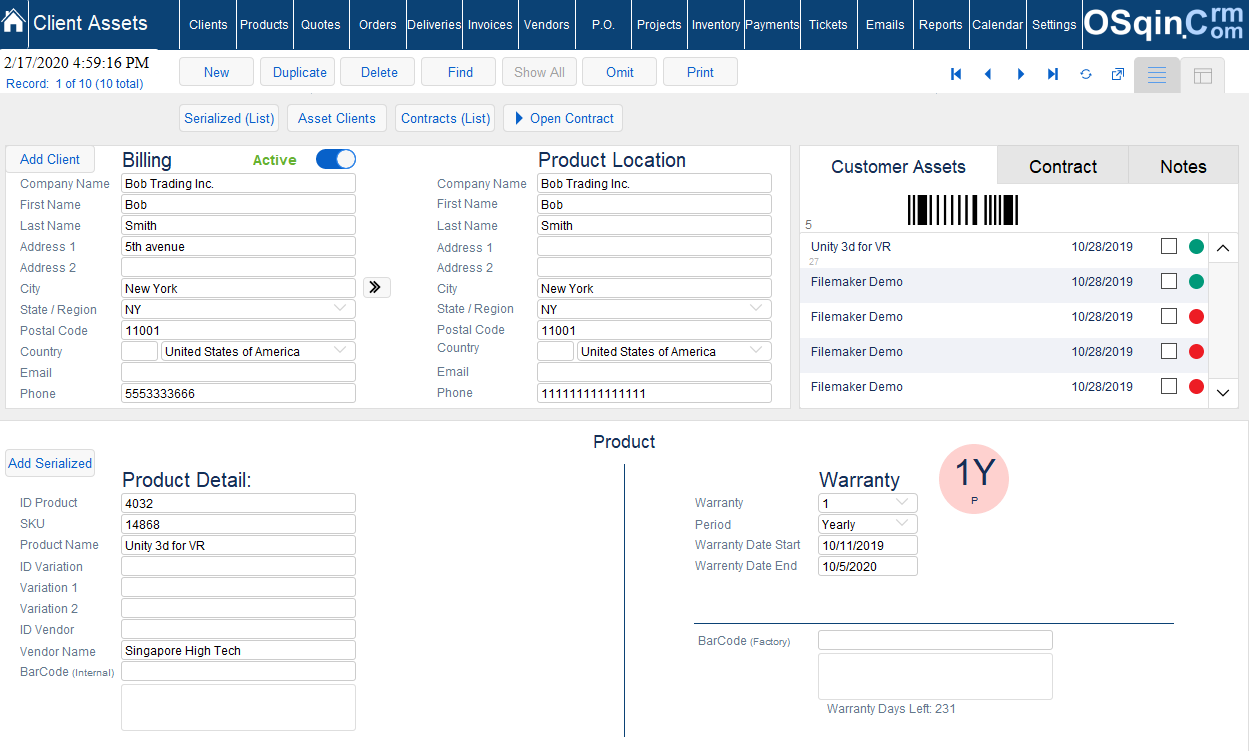1249x751 pixels.
Task: Click the Warranty Date Start field
Action: point(867,545)
